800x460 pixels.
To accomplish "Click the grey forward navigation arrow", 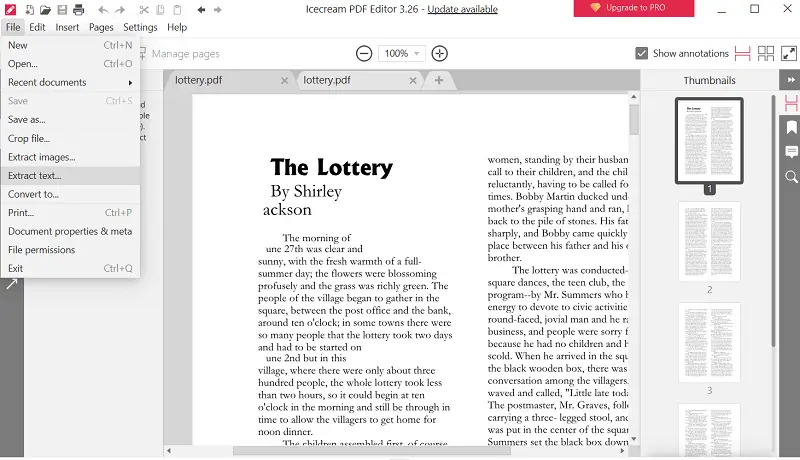I will (218, 10).
